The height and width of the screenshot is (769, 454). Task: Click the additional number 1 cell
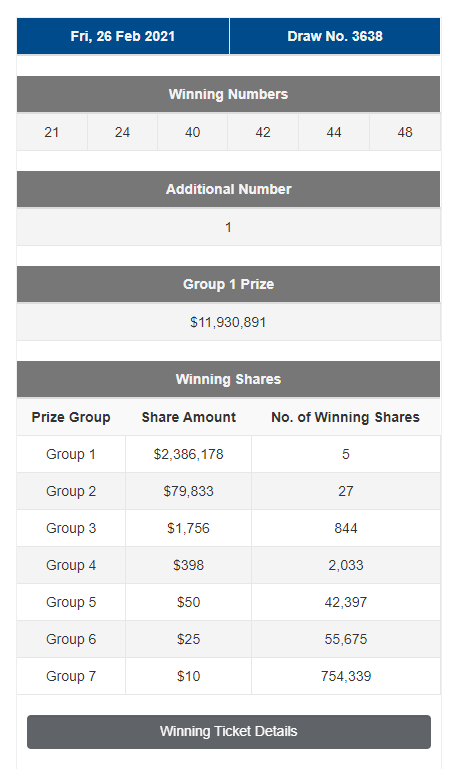click(228, 227)
